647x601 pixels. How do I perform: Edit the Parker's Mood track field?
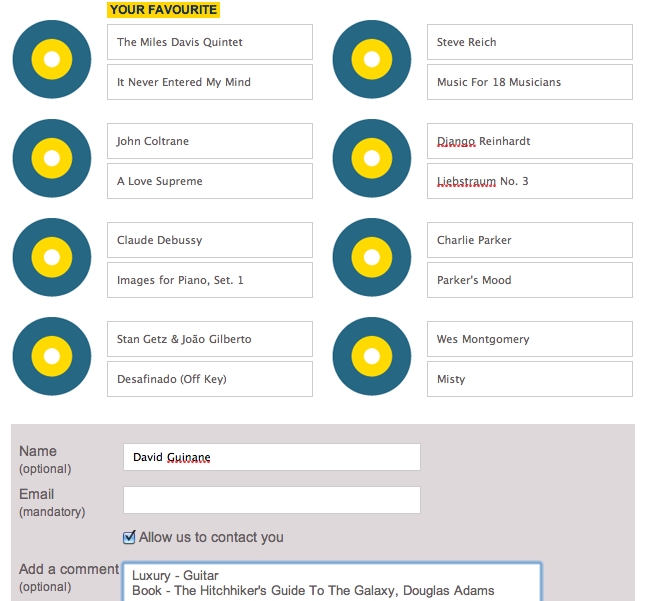530,280
